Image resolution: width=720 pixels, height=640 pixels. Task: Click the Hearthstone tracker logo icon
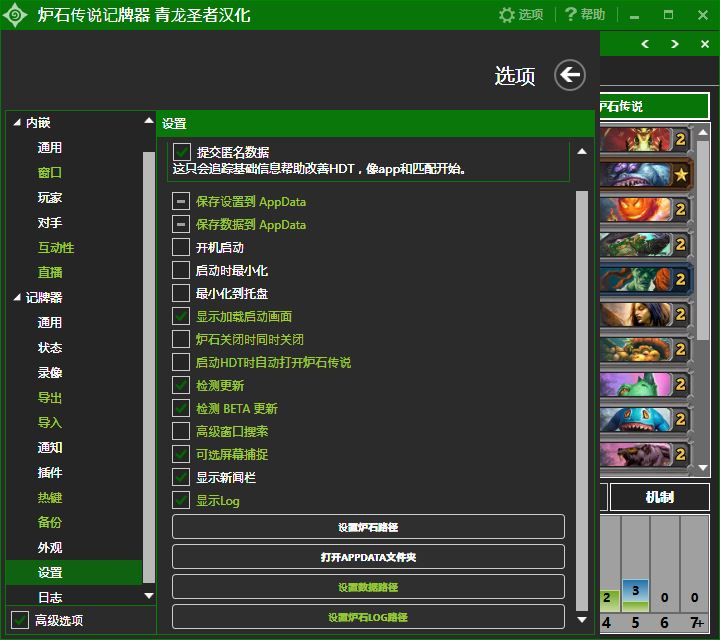(x=15, y=15)
